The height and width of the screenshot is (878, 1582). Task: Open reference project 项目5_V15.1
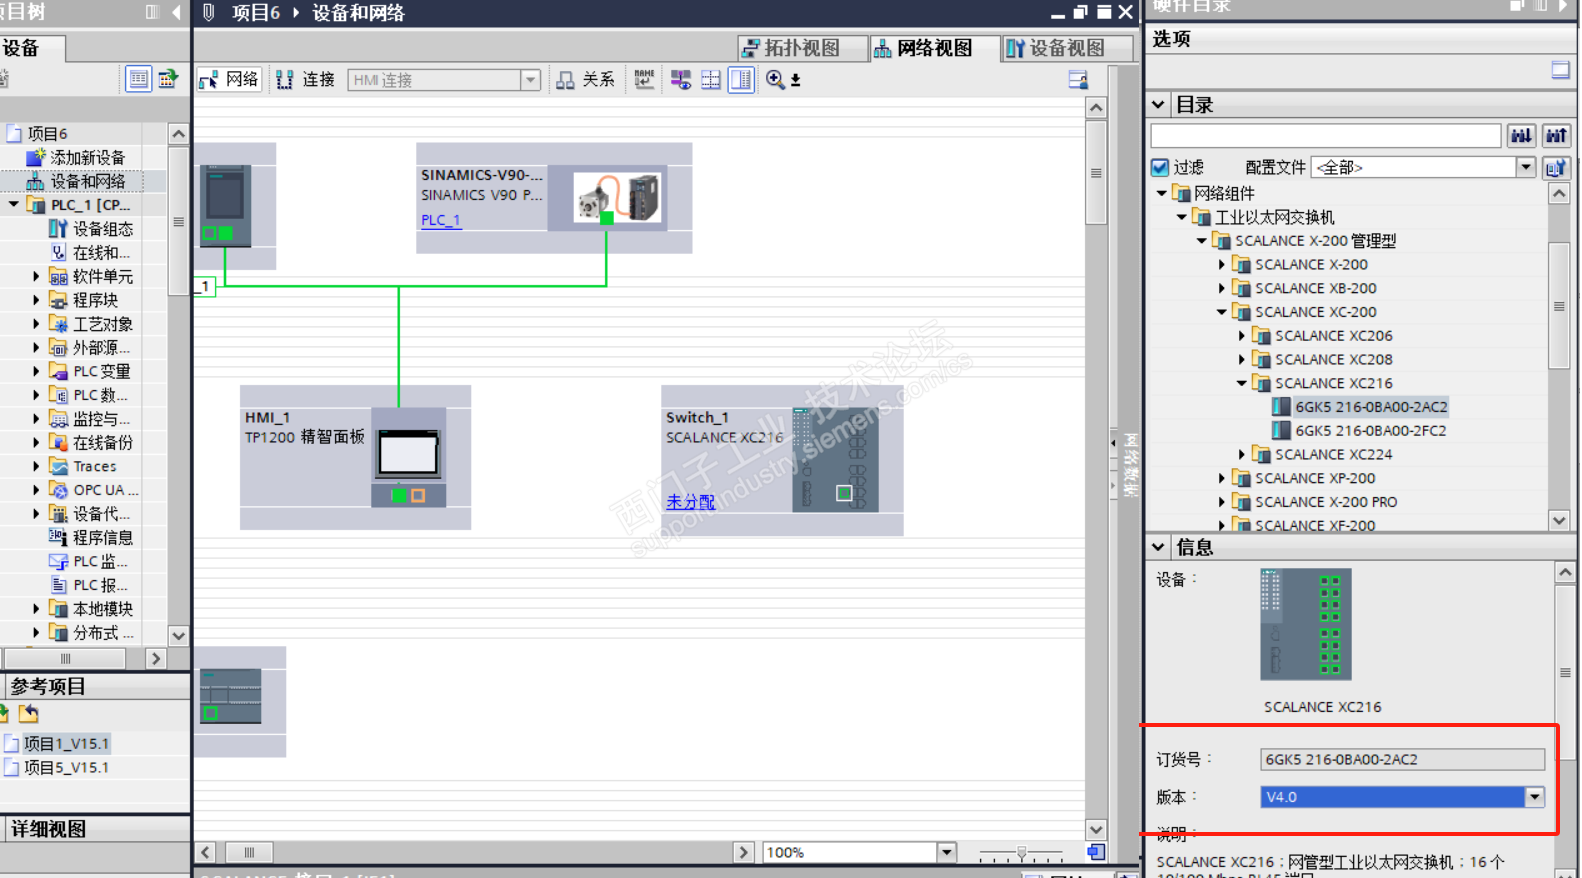tap(66, 768)
